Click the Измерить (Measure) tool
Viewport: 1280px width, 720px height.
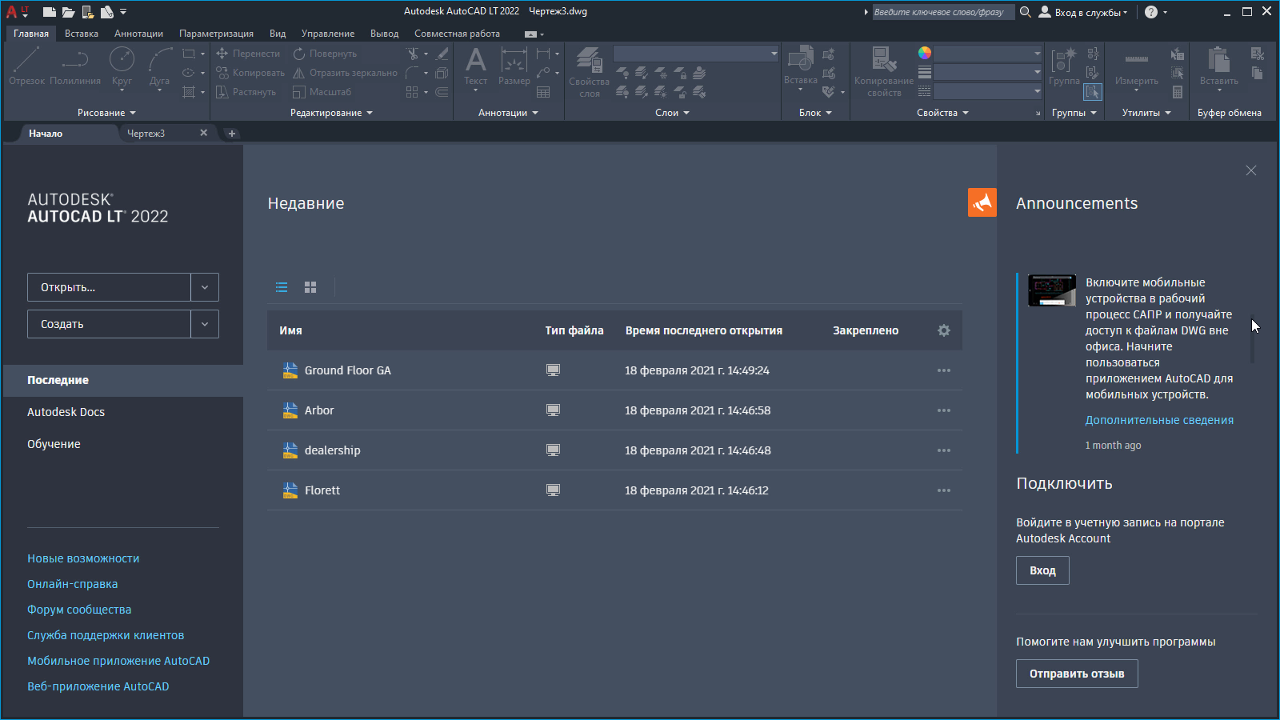pos(1136,66)
